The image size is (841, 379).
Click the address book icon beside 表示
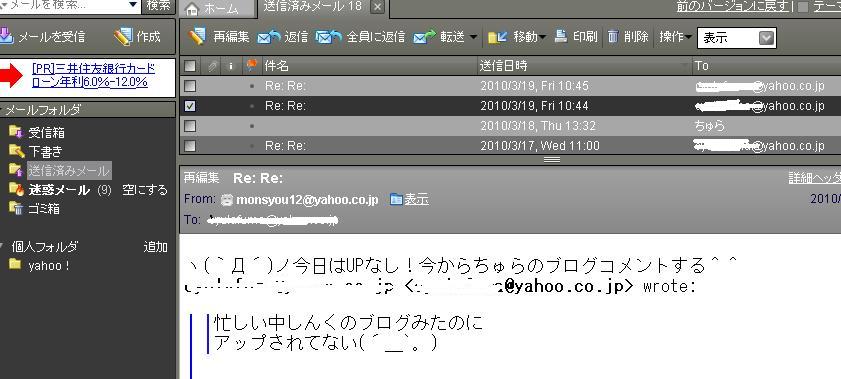[396, 199]
